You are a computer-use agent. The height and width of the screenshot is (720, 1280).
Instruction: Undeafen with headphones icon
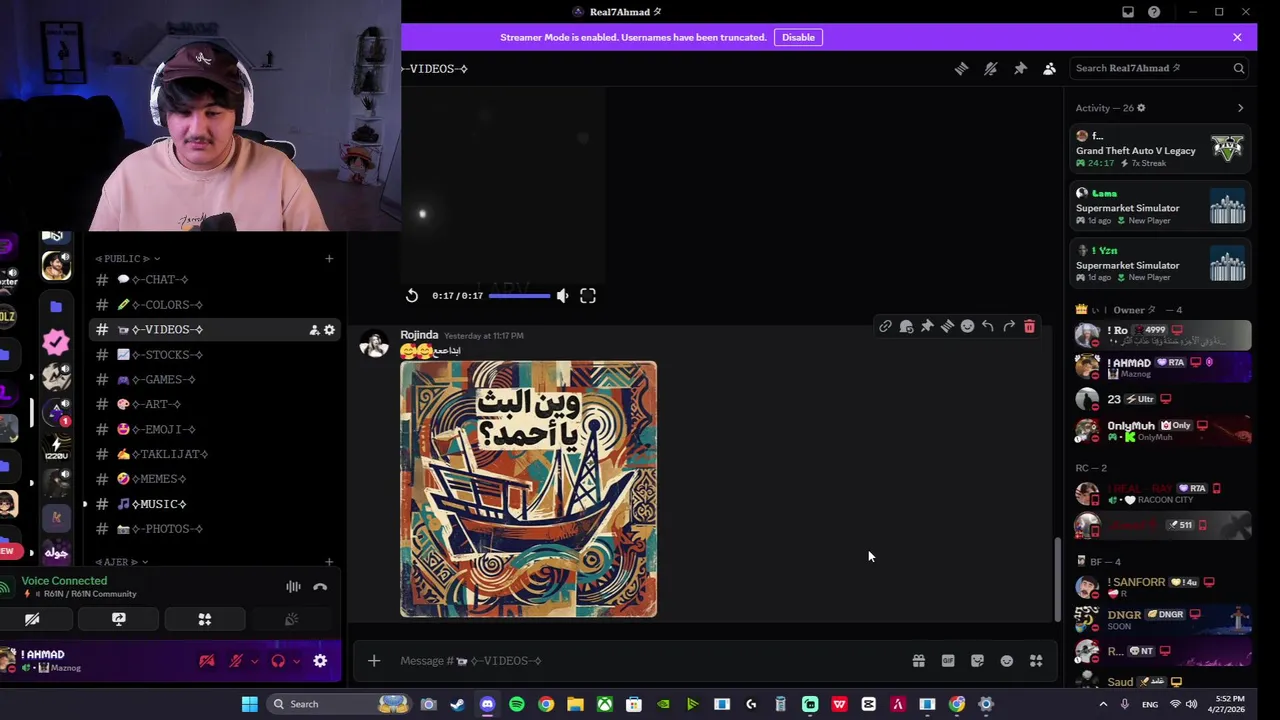coord(278,661)
